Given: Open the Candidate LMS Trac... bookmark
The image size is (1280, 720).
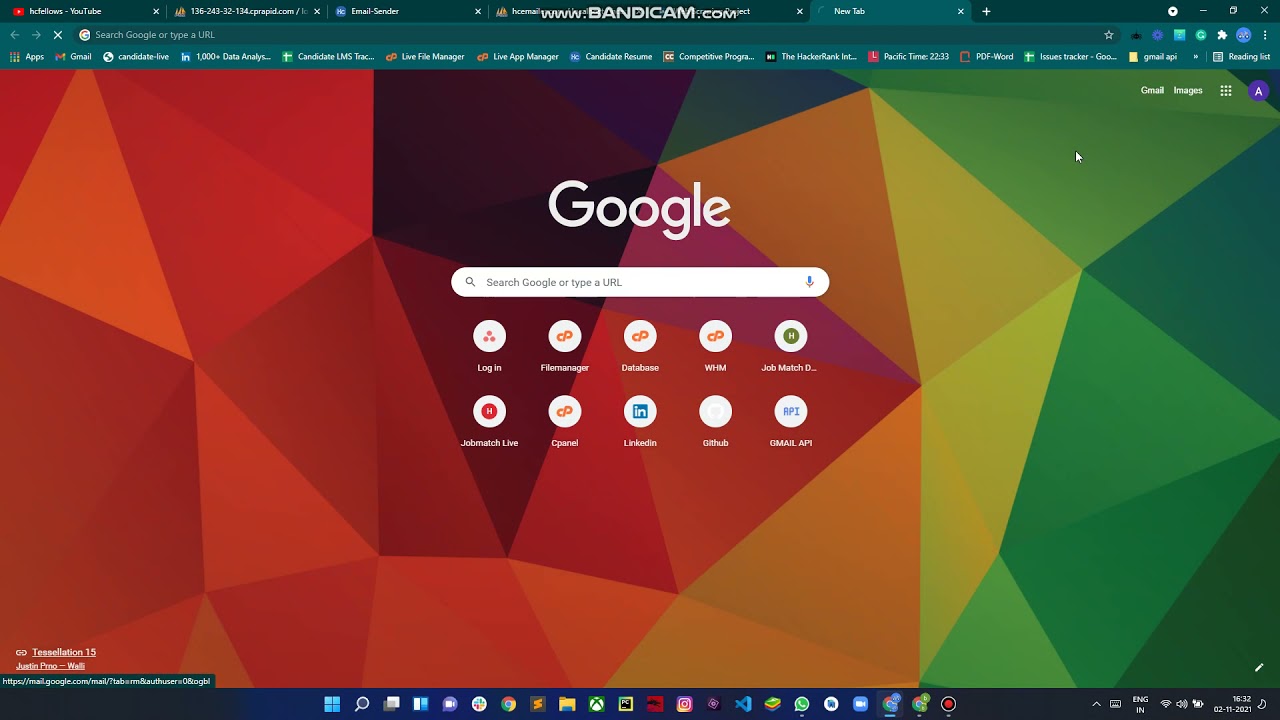Looking at the screenshot, I should [x=328, y=57].
